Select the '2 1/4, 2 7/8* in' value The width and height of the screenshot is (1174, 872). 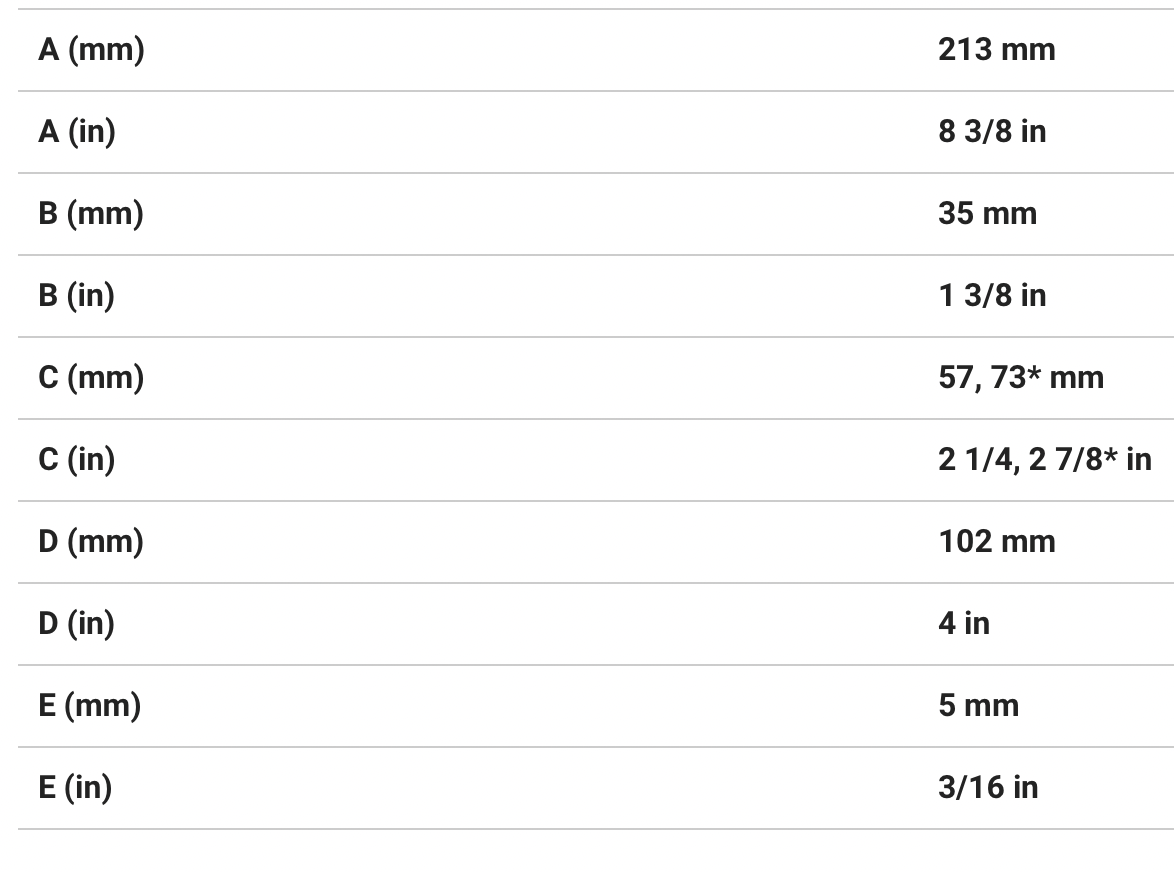[1044, 460]
